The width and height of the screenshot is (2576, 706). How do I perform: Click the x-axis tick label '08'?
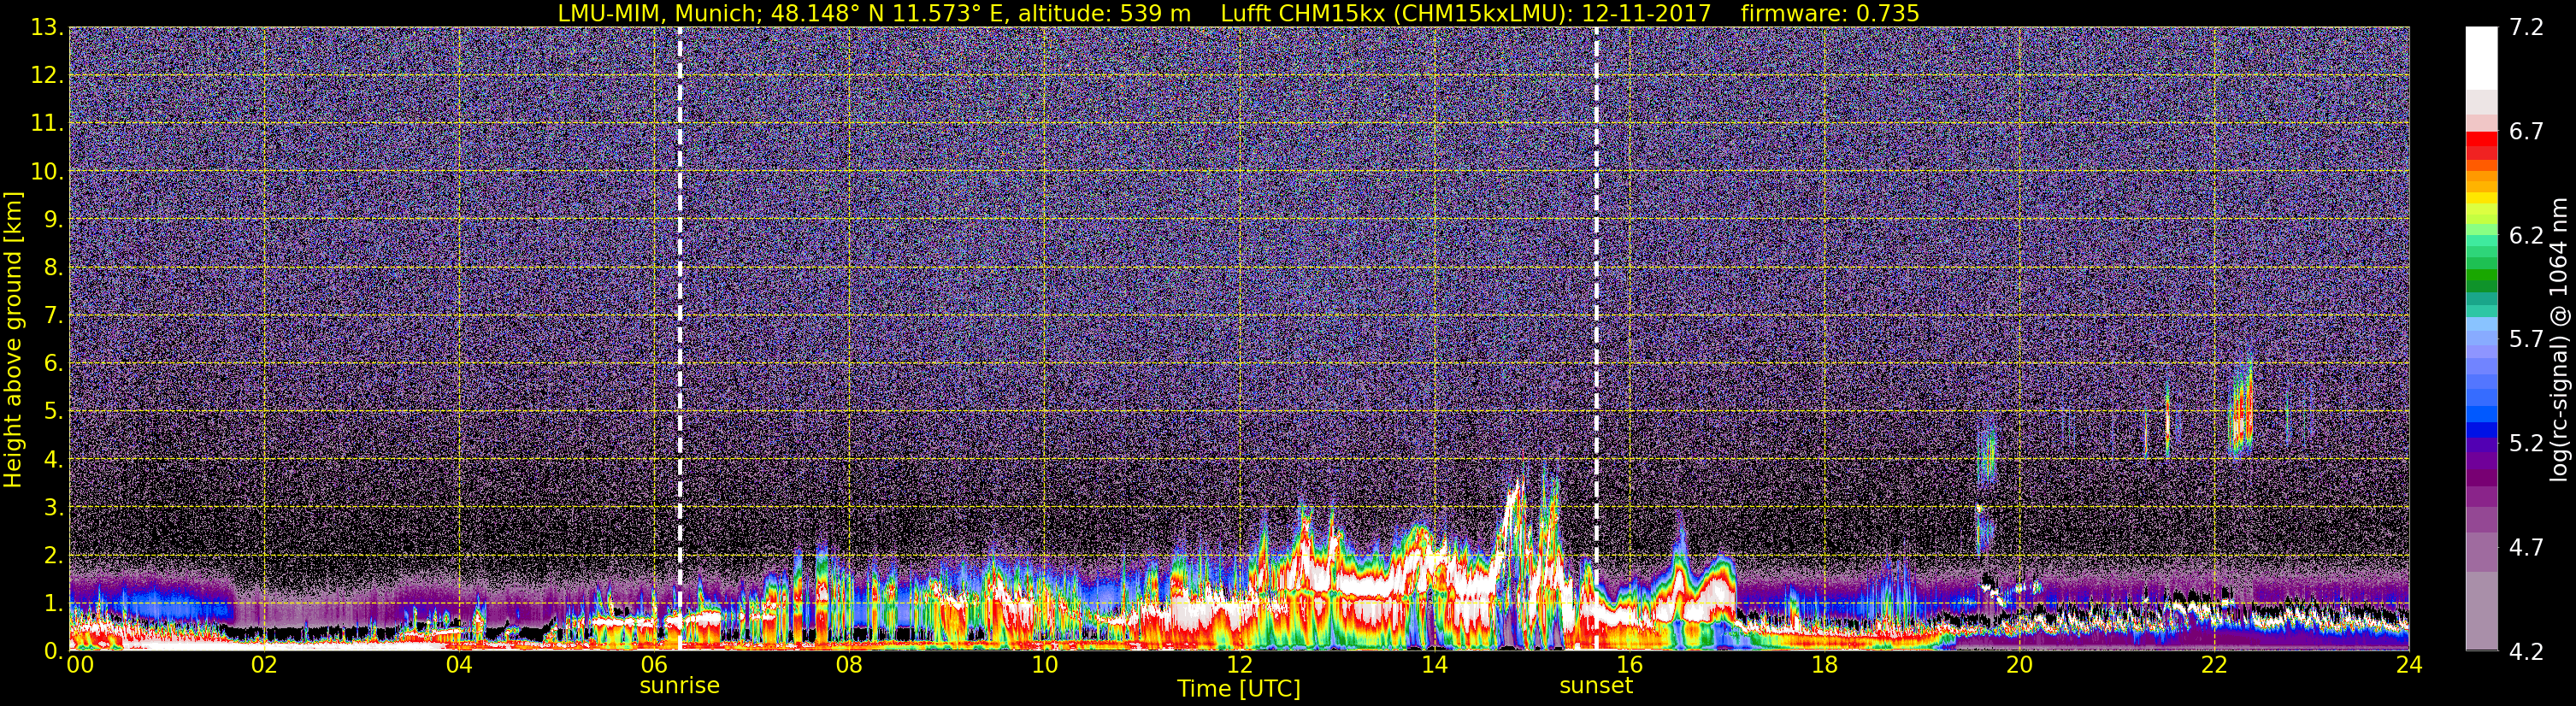coord(849,665)
